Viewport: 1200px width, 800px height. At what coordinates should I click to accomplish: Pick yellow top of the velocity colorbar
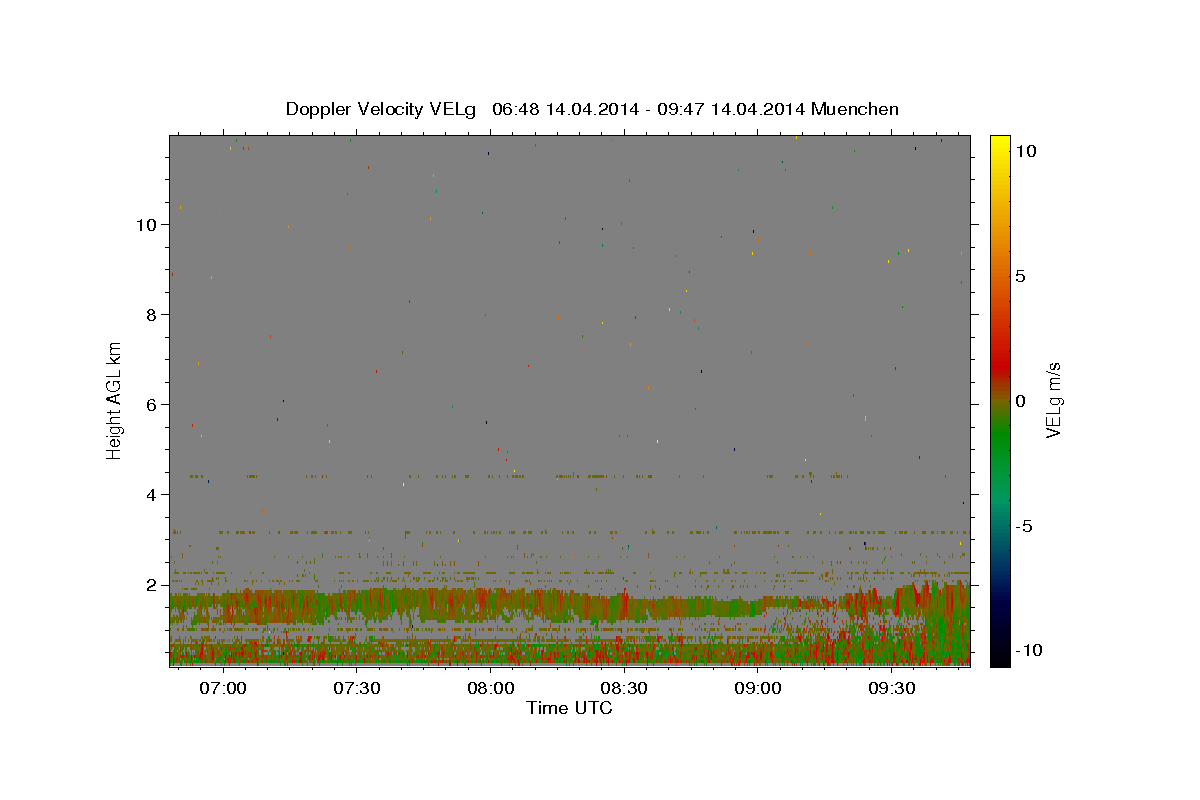[x=998, y=146]
